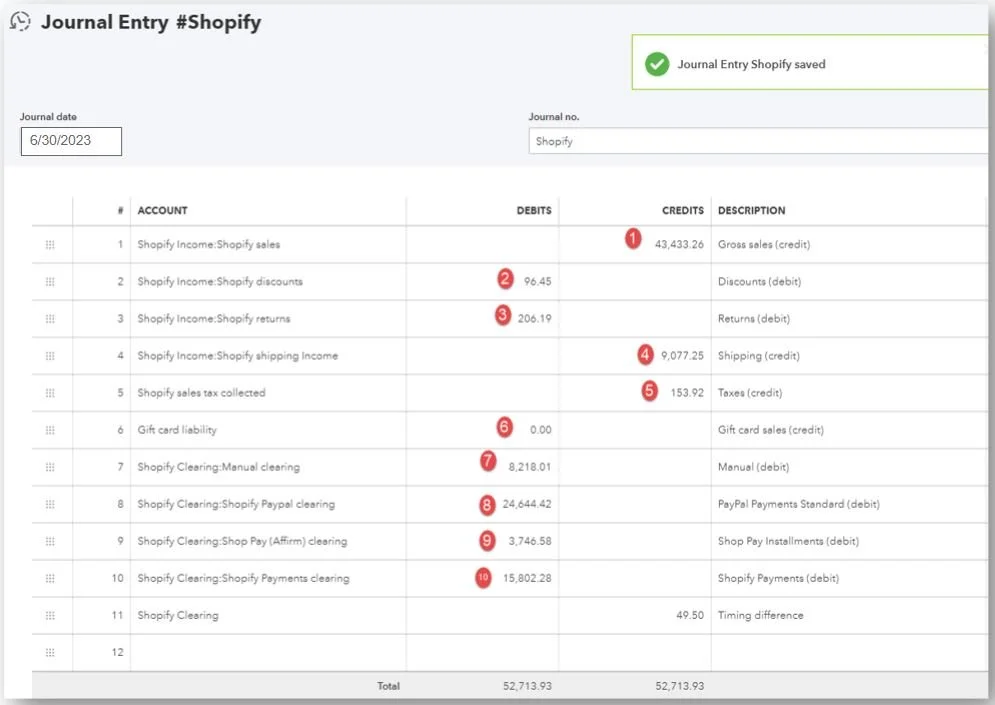995x705 pixels.
Task: Click the Shipping (credit) description
Action: (x=758, y=355)
